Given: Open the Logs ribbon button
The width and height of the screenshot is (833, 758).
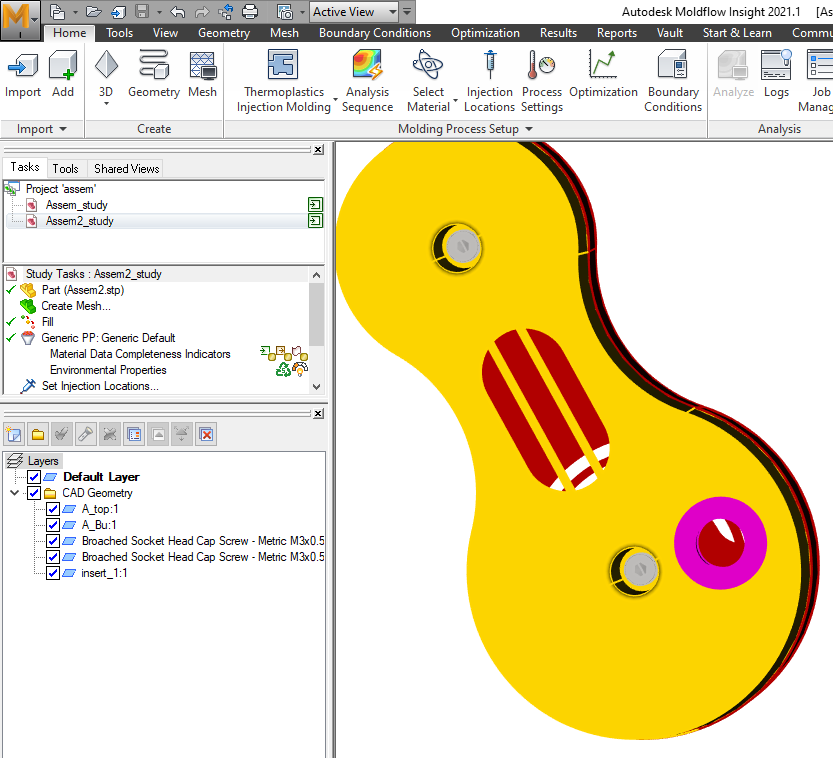Looking at the screenshot, I should pyautogui.click(x=776, y=74).
